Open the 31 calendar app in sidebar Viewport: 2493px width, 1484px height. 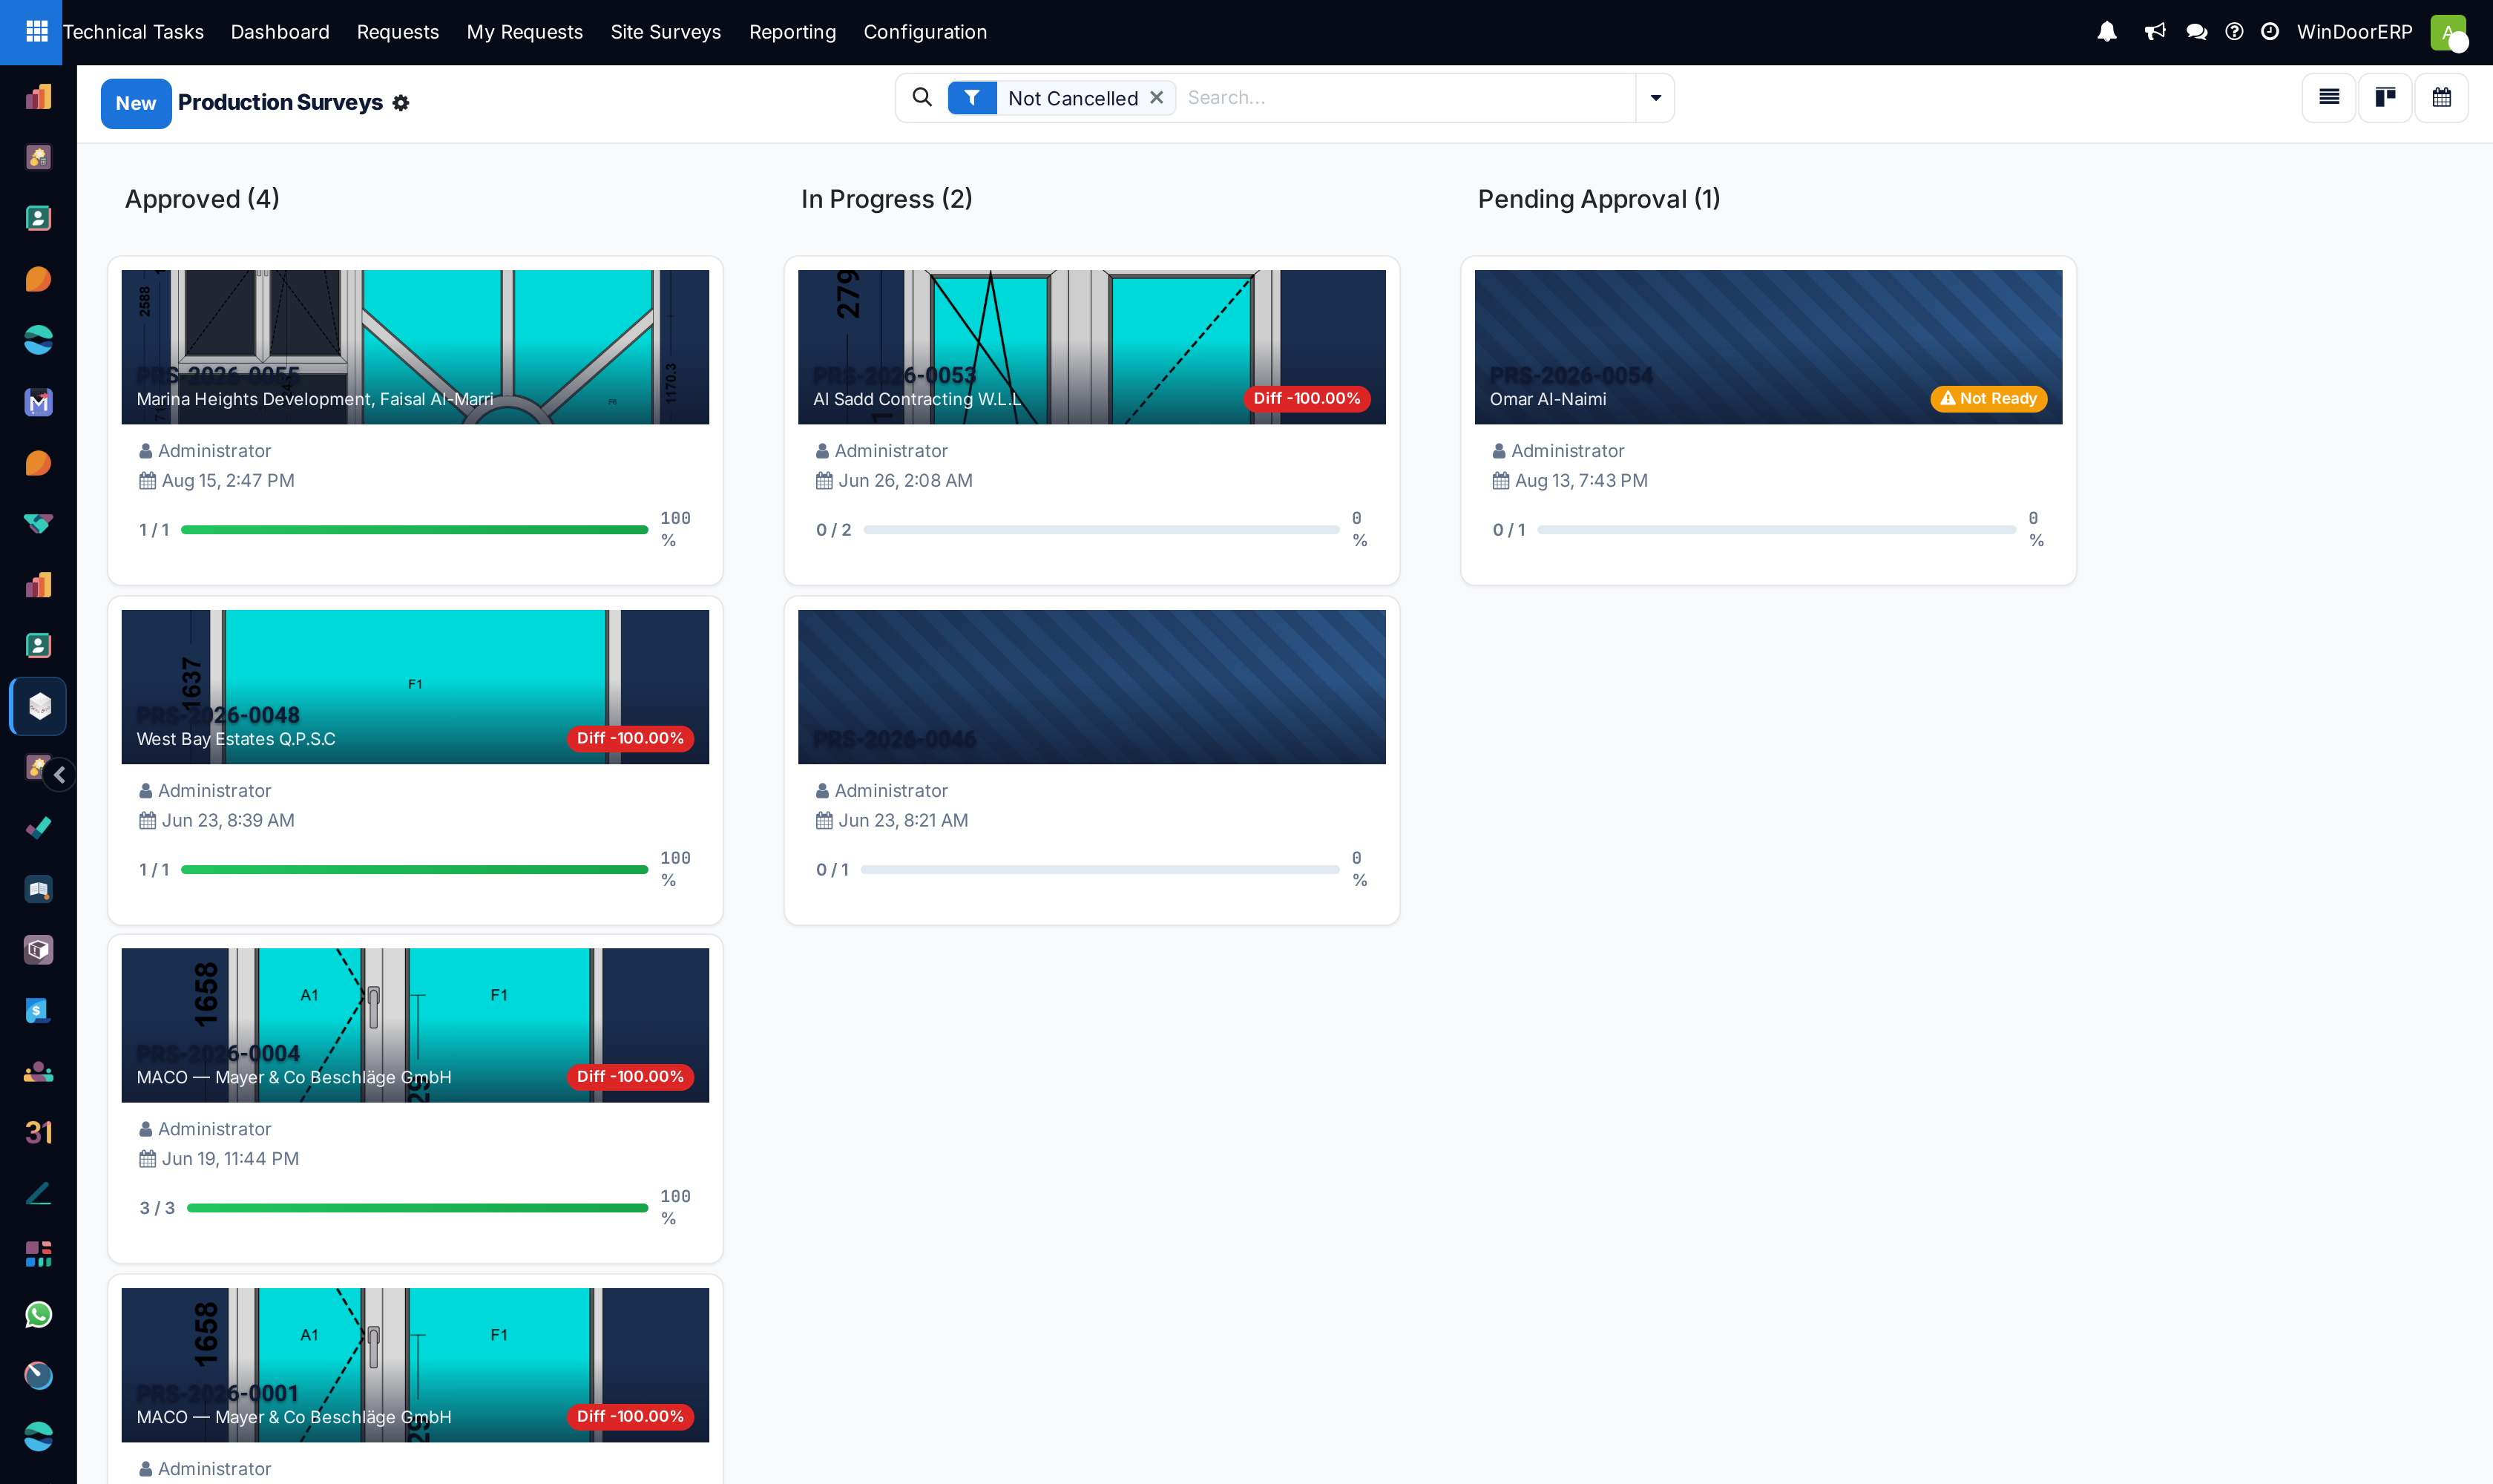point(38,1132)
